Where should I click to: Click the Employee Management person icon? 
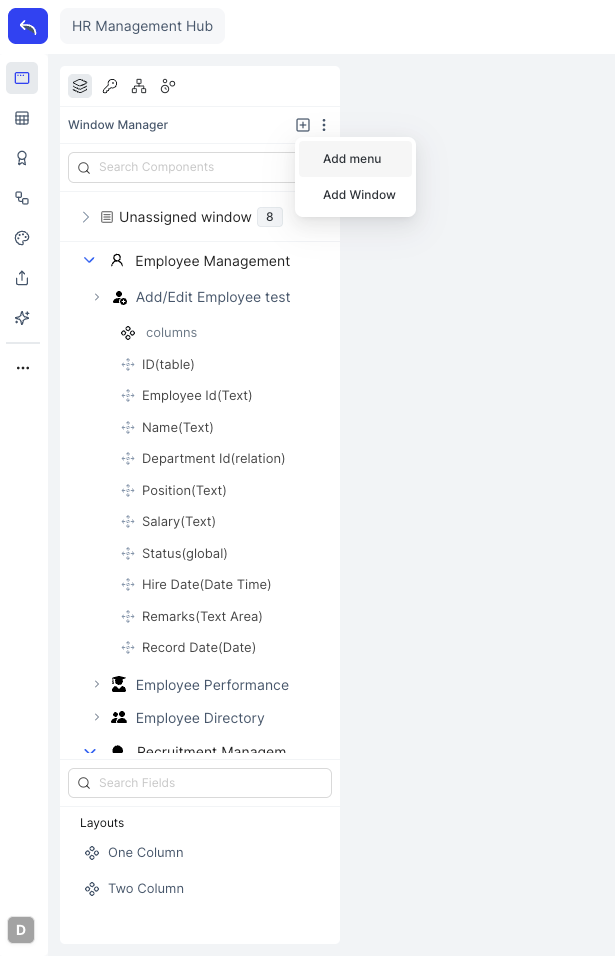click(x=117, y=261)
